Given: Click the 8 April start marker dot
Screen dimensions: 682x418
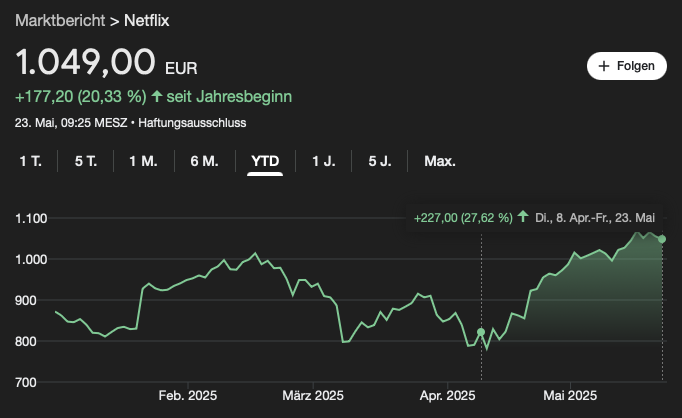Looking at the screenshot, I should 481,332.
